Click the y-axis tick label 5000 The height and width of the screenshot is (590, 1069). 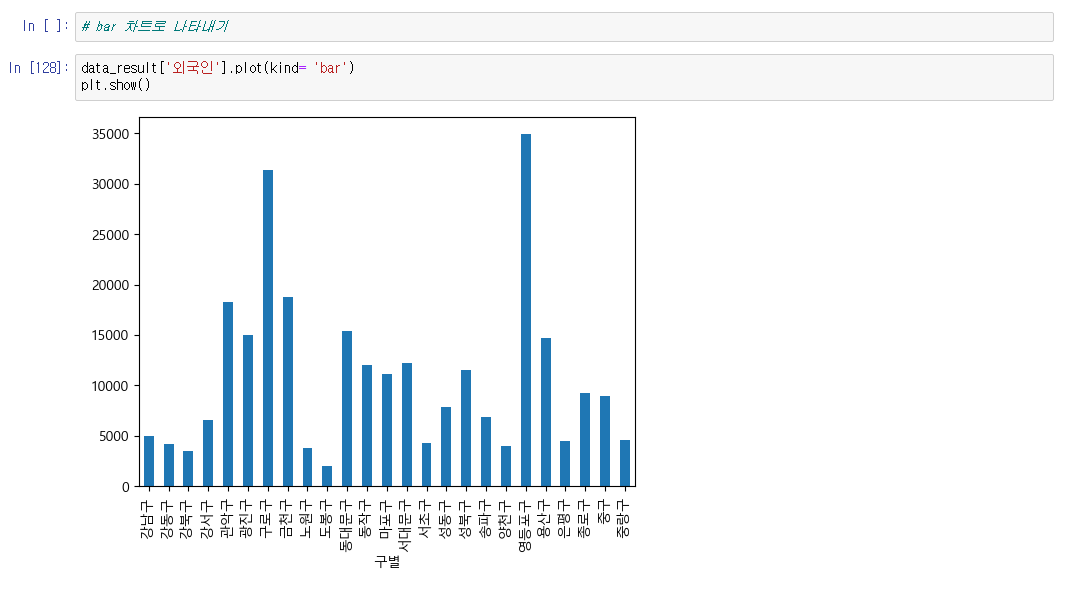click(115, 437)
